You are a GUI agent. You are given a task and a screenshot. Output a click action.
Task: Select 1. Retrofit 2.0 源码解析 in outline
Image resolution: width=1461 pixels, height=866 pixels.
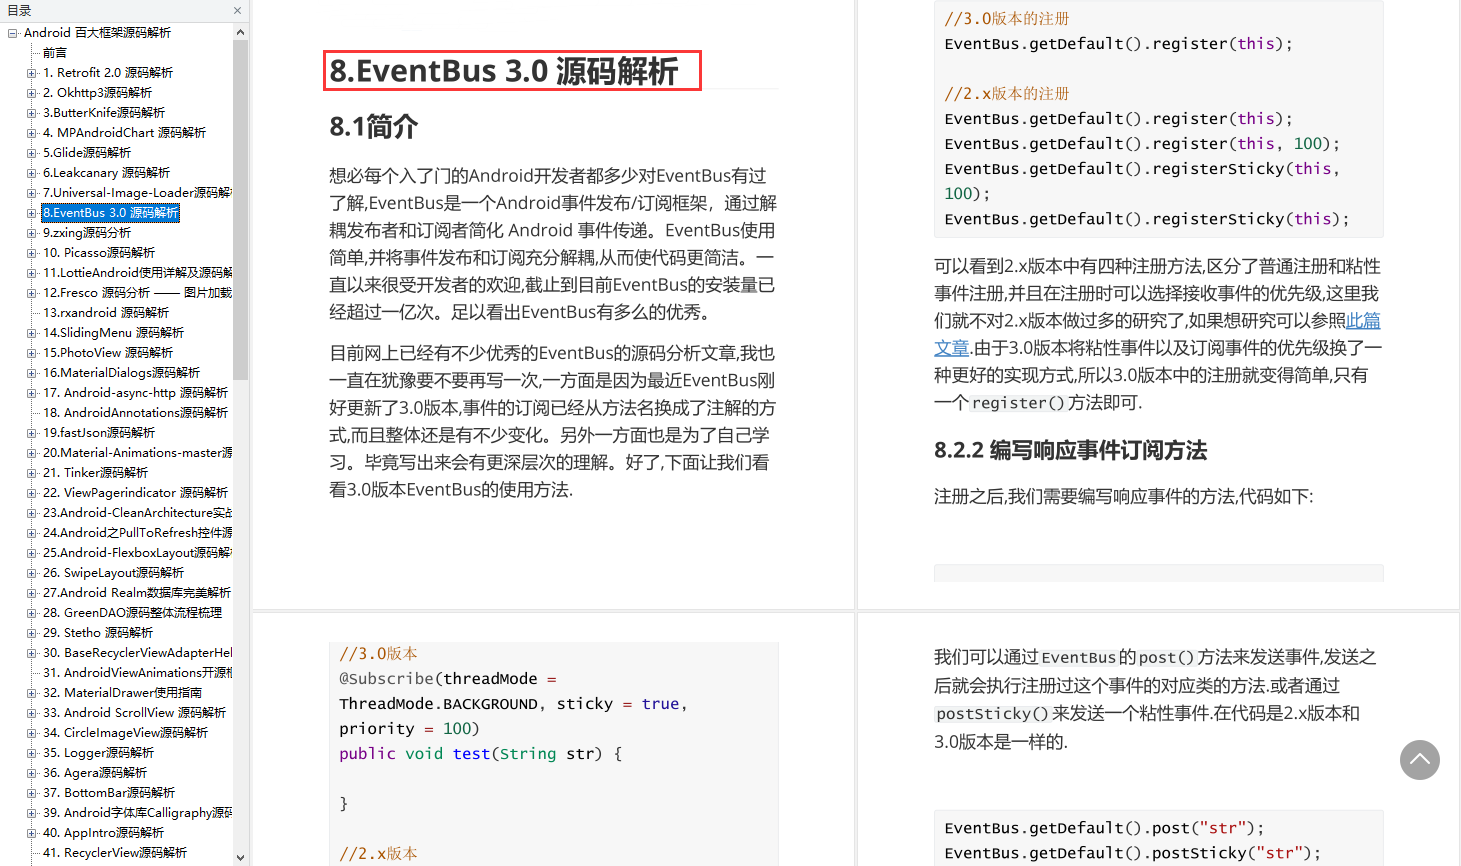point(108,73)
